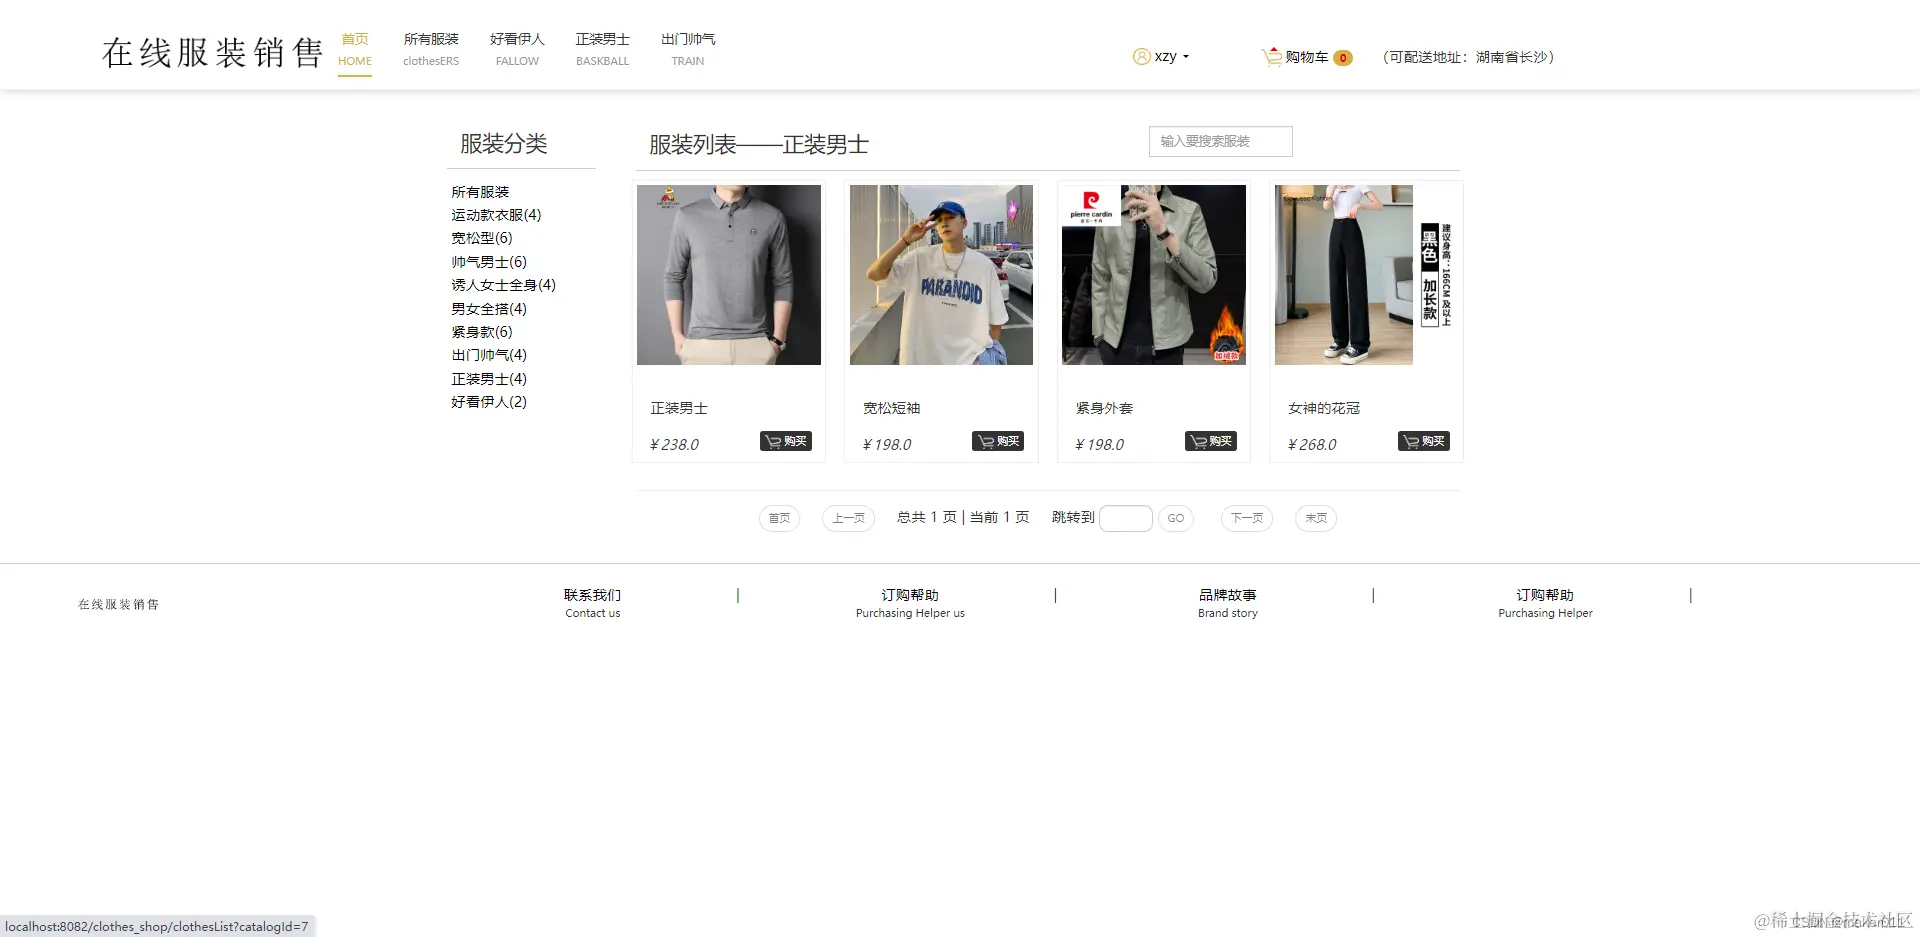Click the 购物车 shopping cart icon

click(1271, 56)
